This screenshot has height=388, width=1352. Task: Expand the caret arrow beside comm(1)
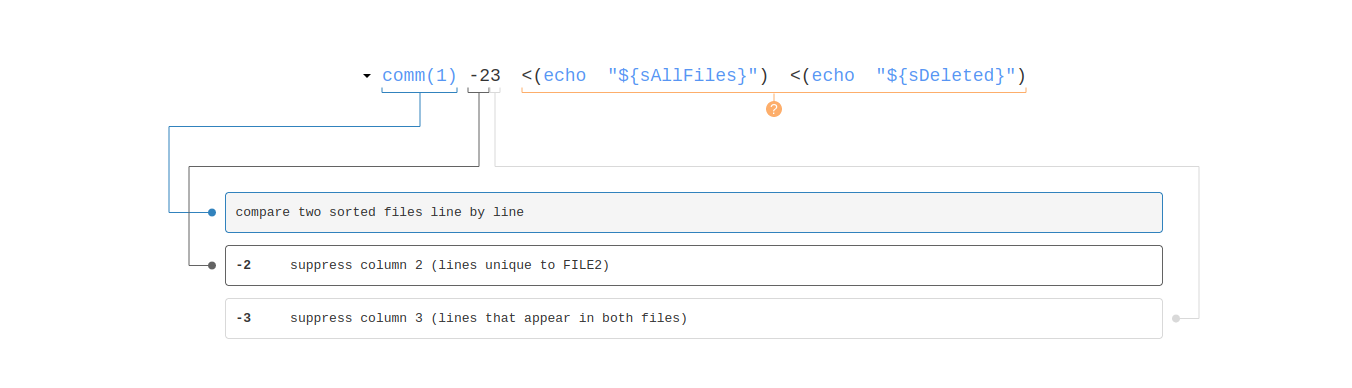click(x=367, y=76)
